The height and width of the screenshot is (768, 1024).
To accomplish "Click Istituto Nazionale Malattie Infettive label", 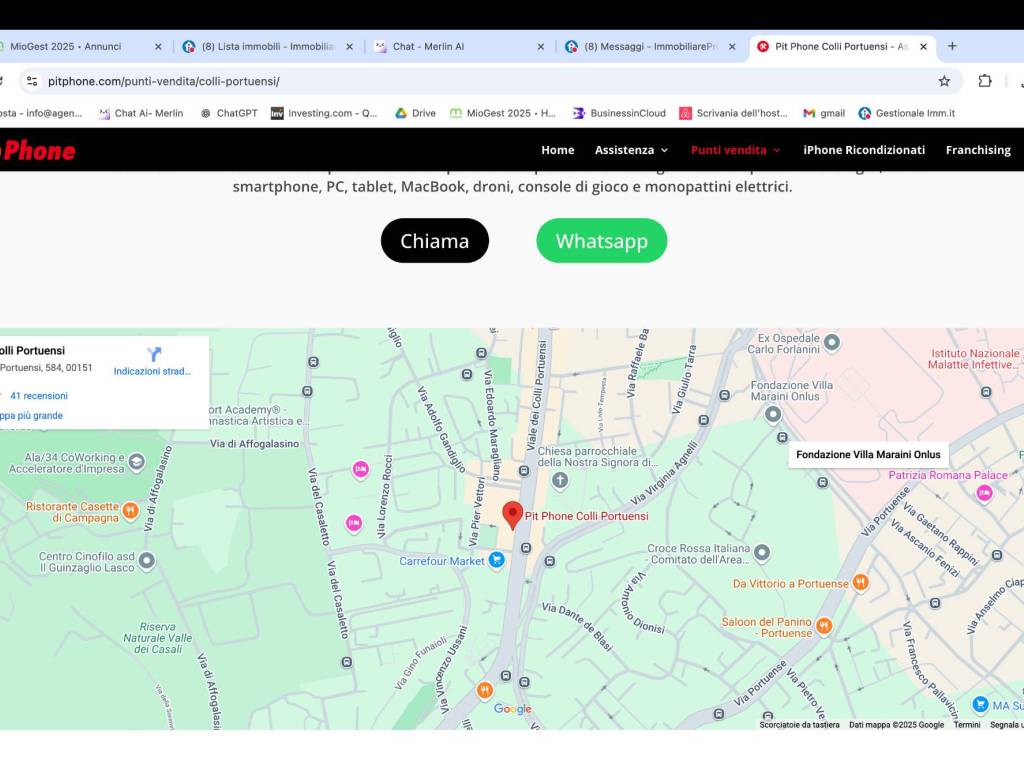I will [974, 359].
